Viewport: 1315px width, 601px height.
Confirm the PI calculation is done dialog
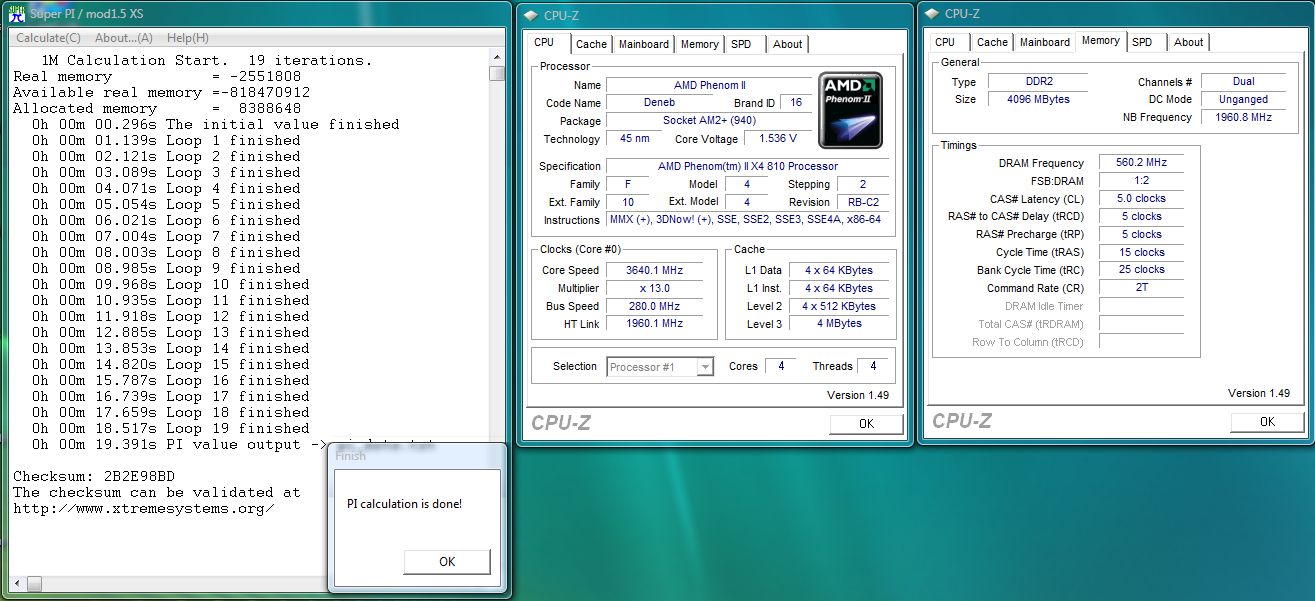point(447,561)
